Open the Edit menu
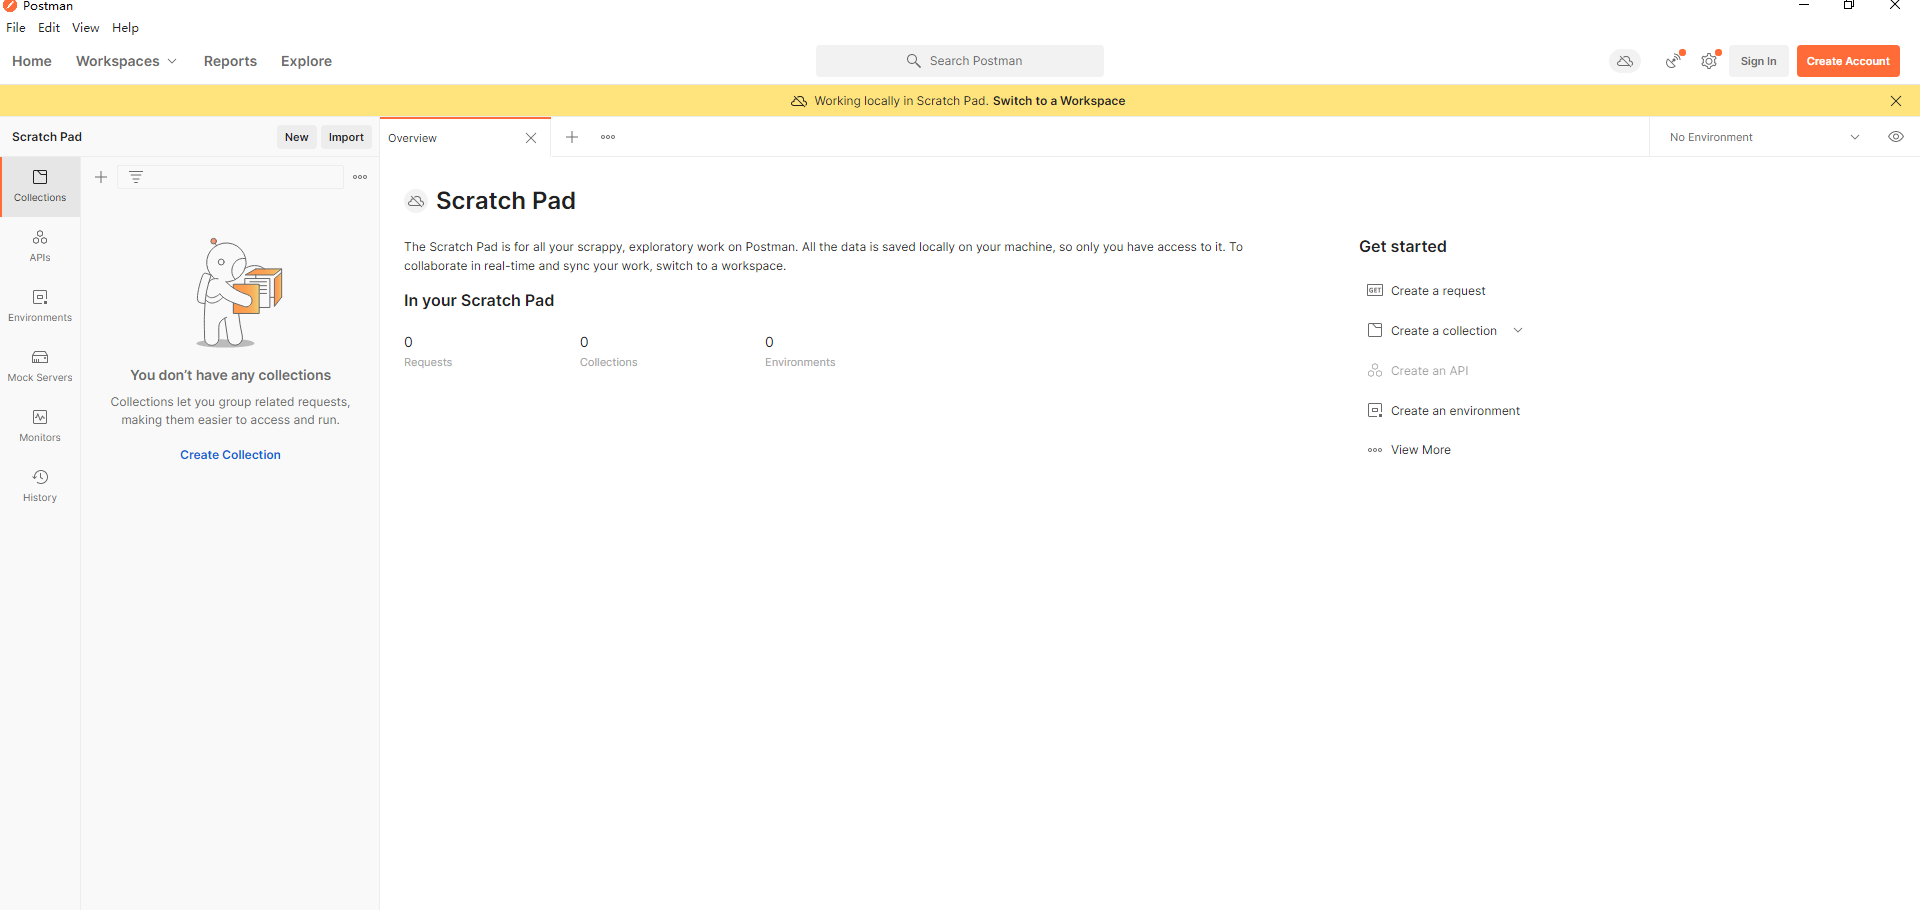 (49, 28)
